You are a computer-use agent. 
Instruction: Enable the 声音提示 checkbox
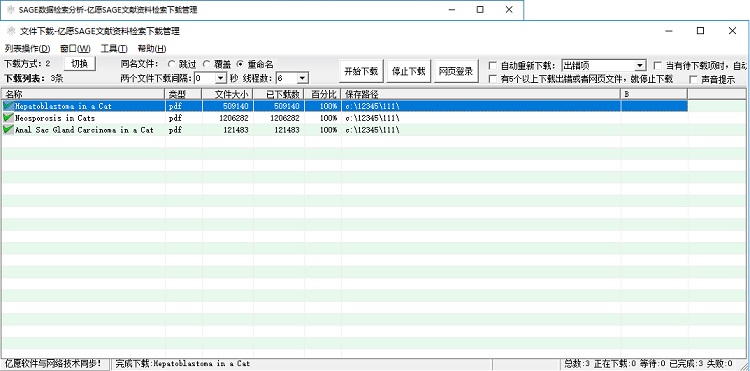pos(694,80)
